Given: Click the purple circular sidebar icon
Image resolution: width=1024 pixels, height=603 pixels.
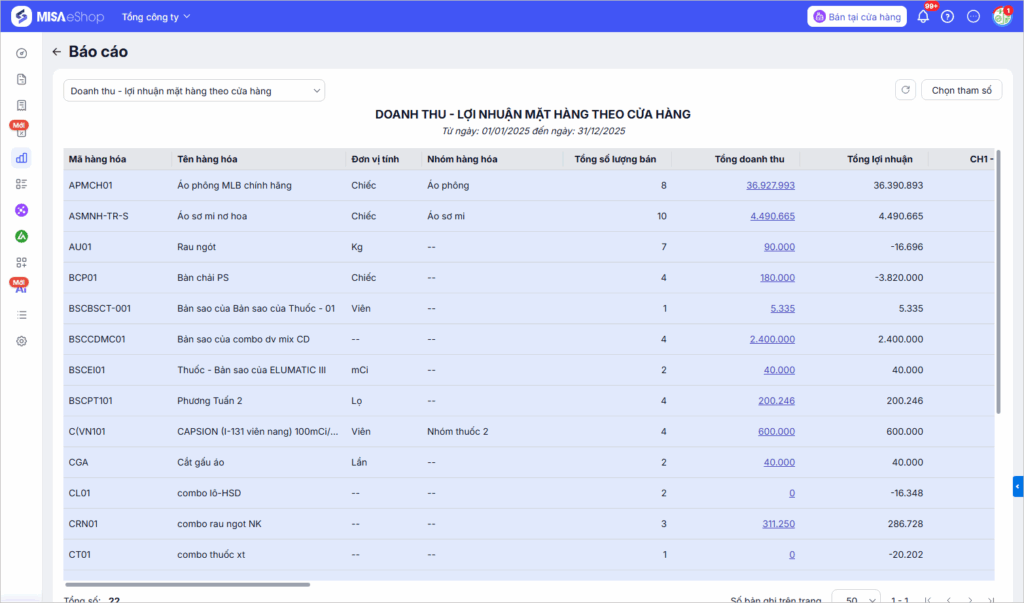Looking at the screenshot, I should click(21, 210).
